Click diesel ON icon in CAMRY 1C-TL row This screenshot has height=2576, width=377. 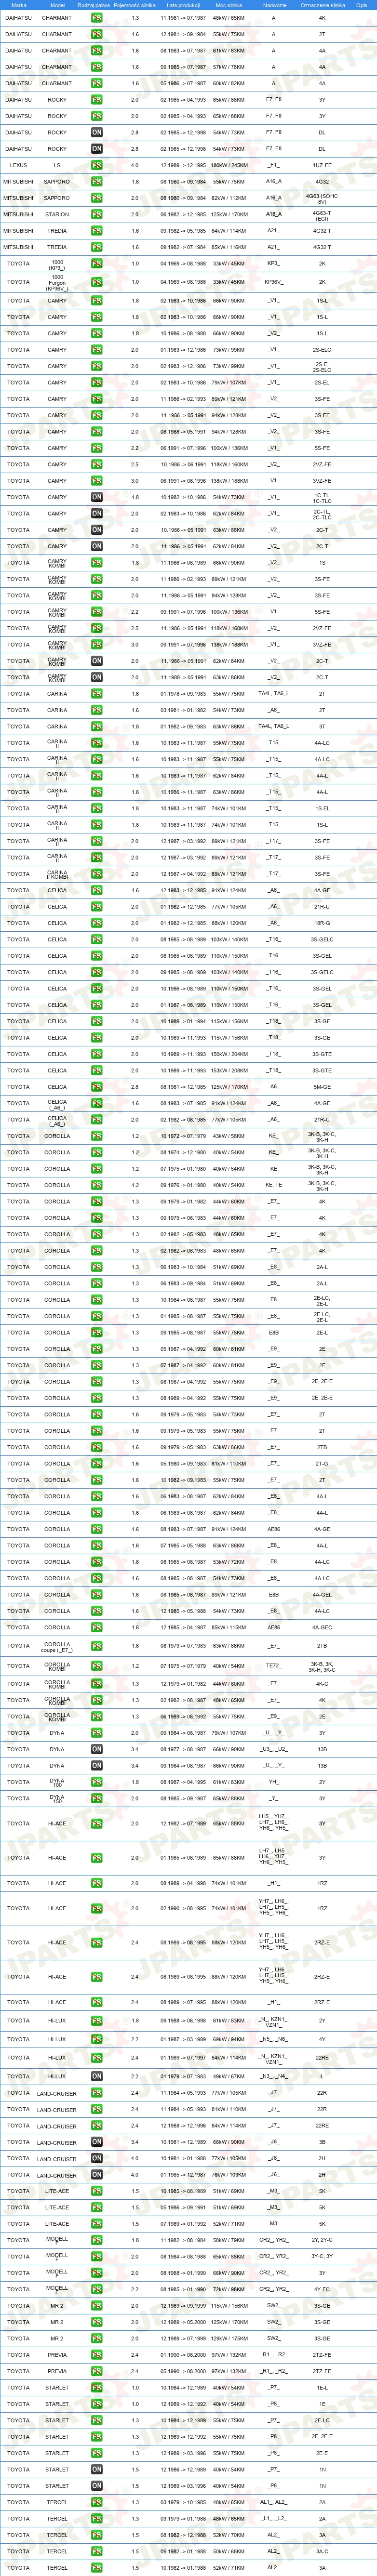[x=97, y=497]
